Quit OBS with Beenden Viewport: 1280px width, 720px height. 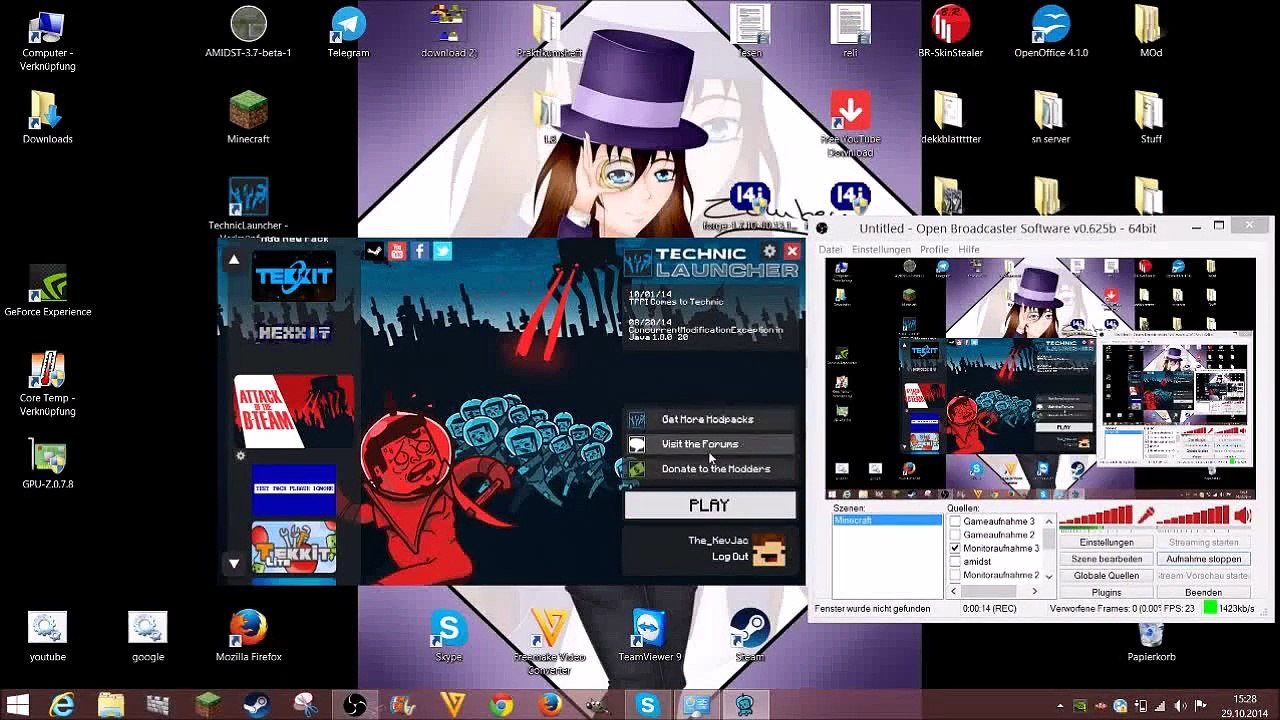coord(1204,592)
